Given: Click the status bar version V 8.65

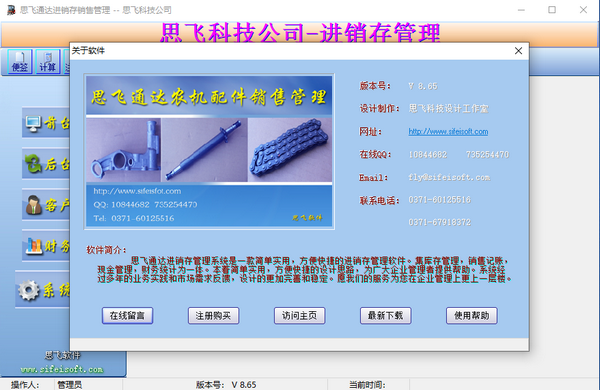Looking at the screenshot, I should (244, 385).
